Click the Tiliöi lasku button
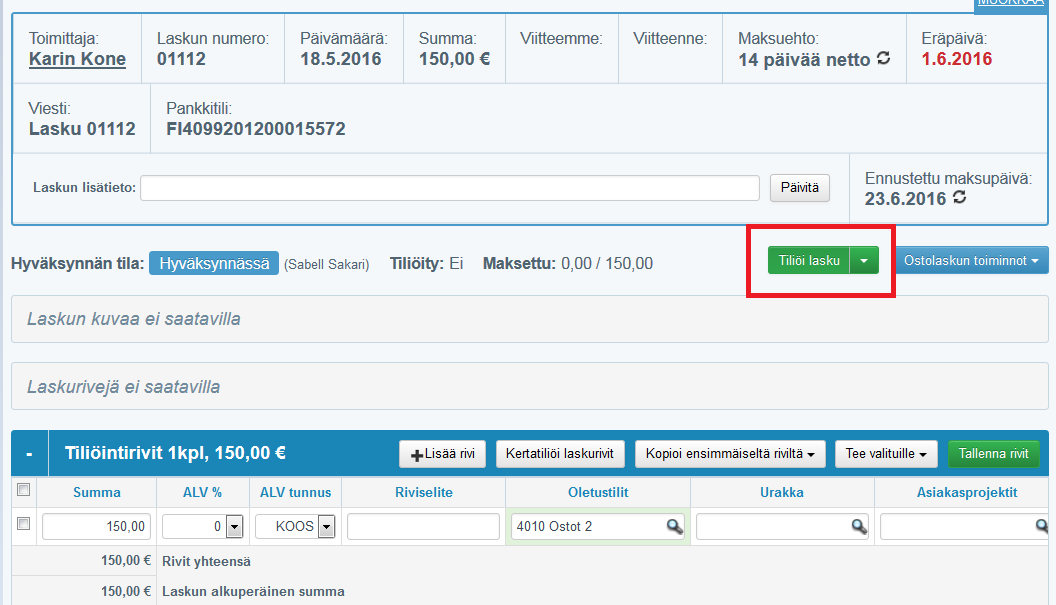1056x605 pixels. tap(809, 261)
